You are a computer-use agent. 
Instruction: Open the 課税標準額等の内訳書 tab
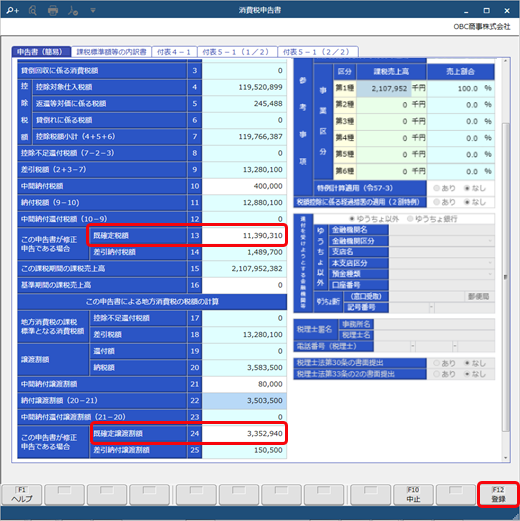pyautogui.click(x=111, y=52)
